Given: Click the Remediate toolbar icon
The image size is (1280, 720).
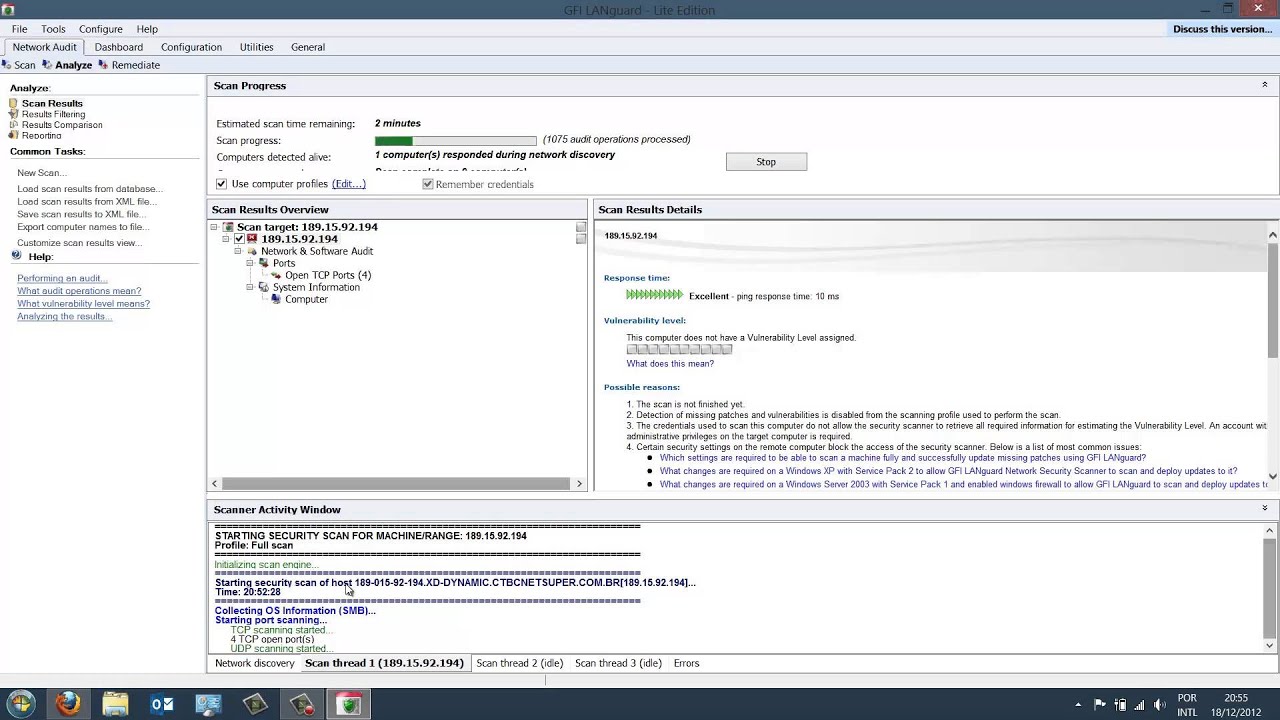Looking at the screenshot, I should pyautogui.click(x=103, y=65).
